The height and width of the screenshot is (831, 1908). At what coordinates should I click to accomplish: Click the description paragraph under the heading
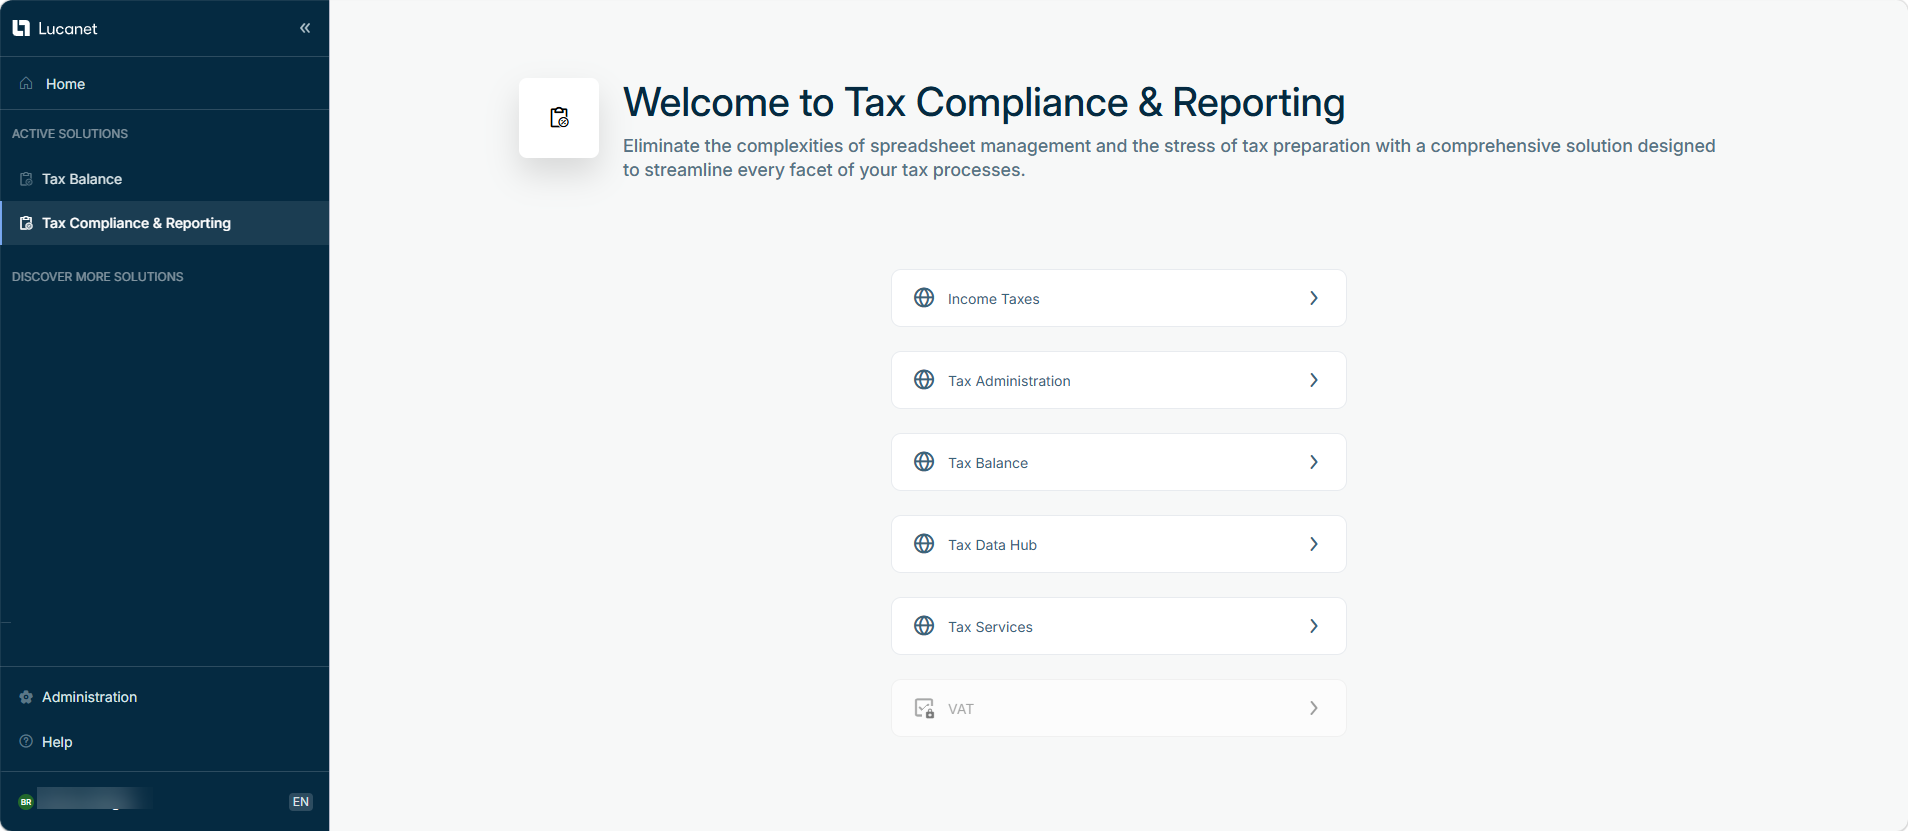click(1169, 158)
